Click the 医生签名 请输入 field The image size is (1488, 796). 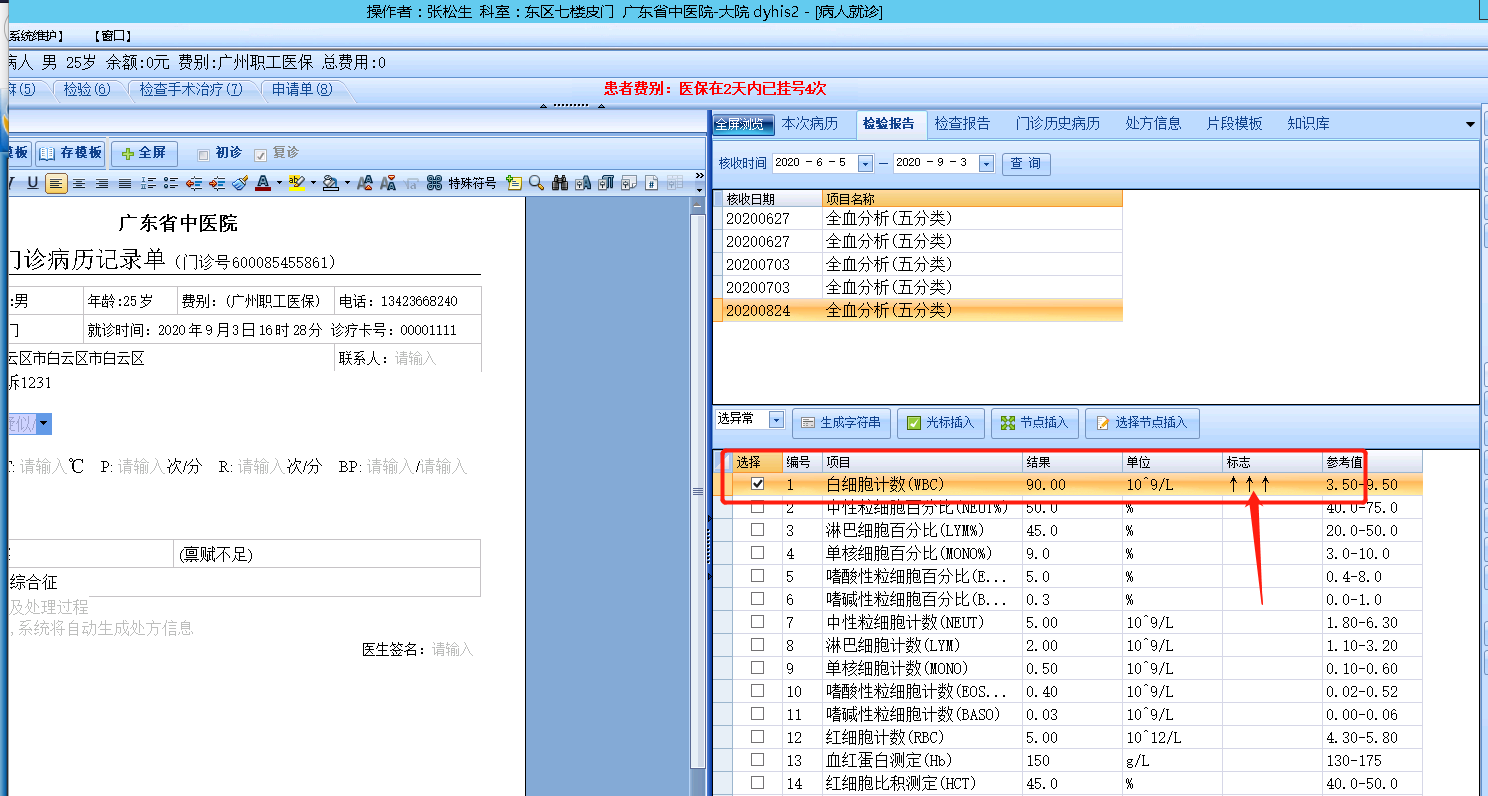pyautogui.click(x=452, y=650)
